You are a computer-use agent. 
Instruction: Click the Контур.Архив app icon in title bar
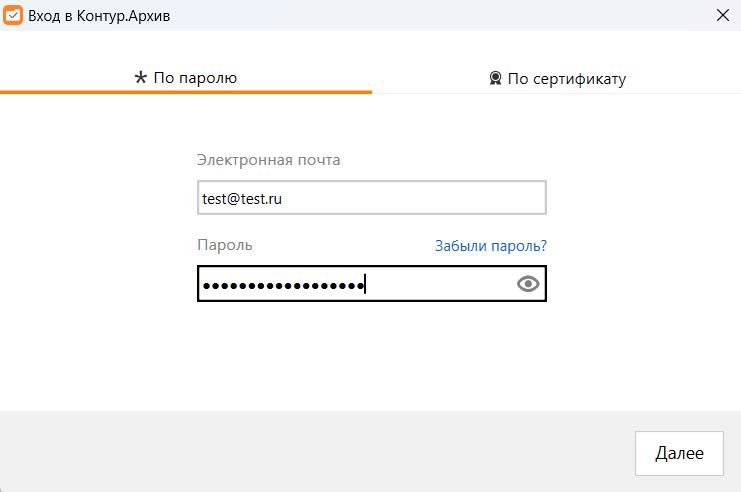(14, 15)
